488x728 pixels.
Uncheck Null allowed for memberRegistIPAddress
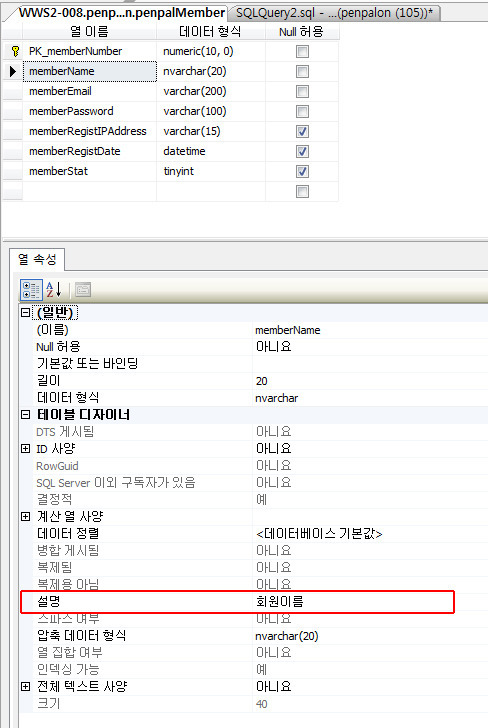[302, 131]
